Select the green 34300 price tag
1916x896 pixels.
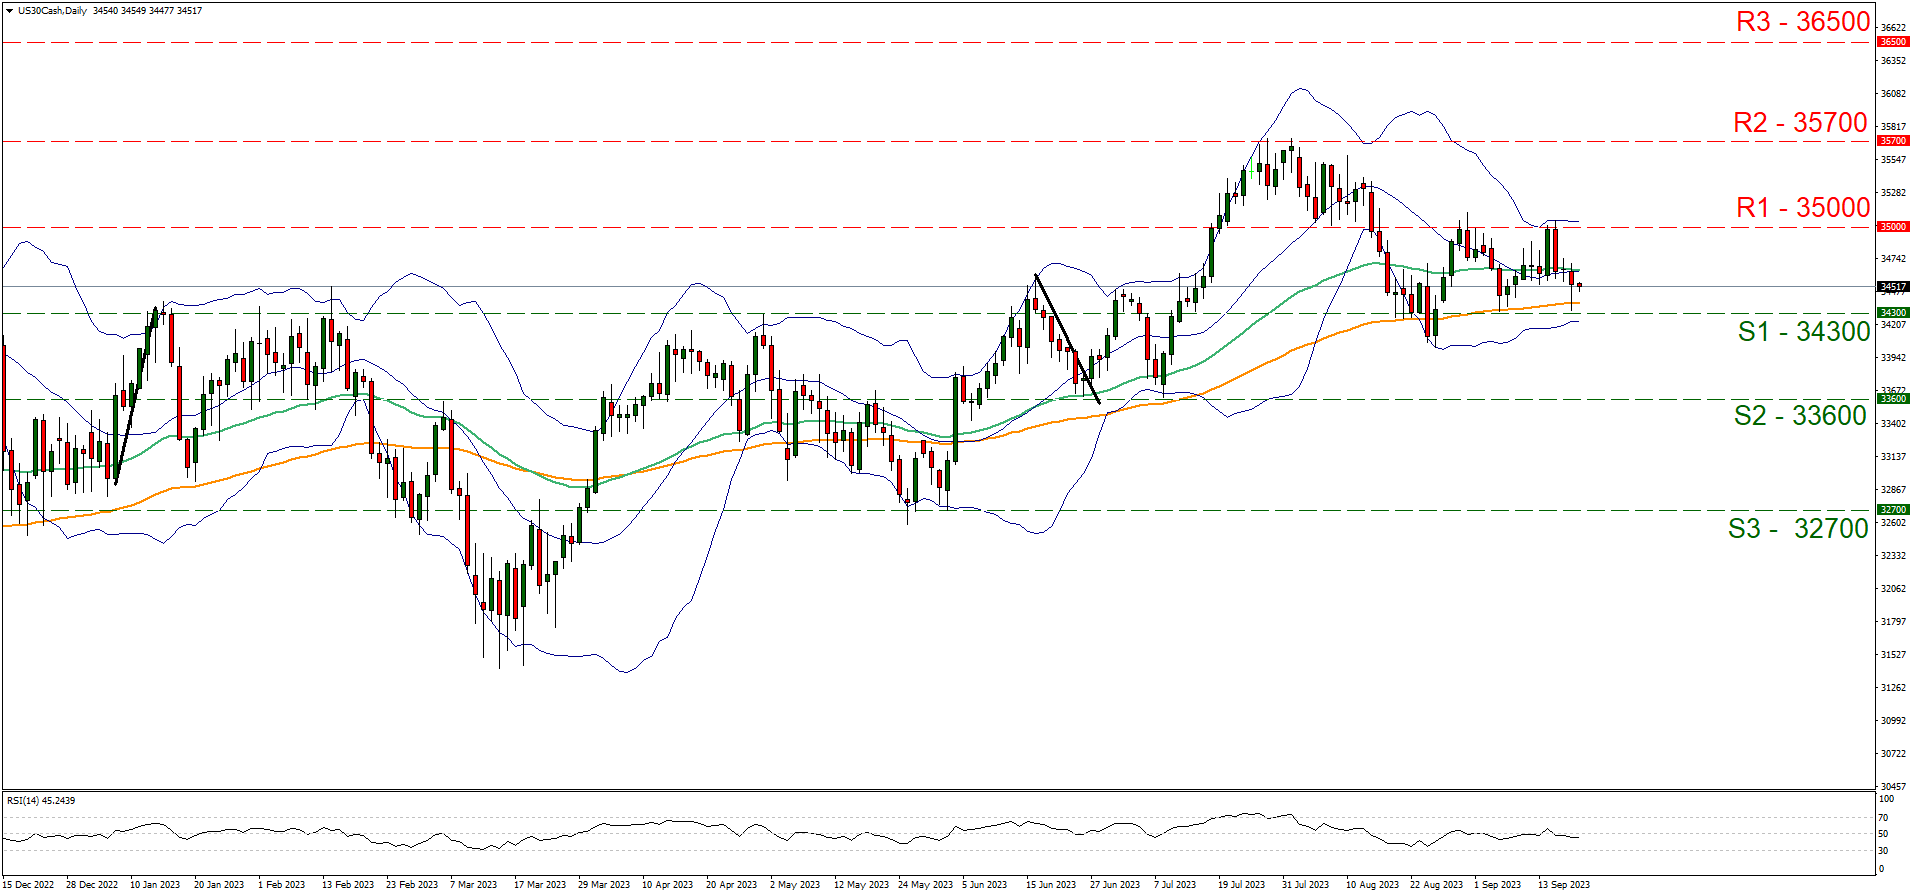tap(1892, 313)
